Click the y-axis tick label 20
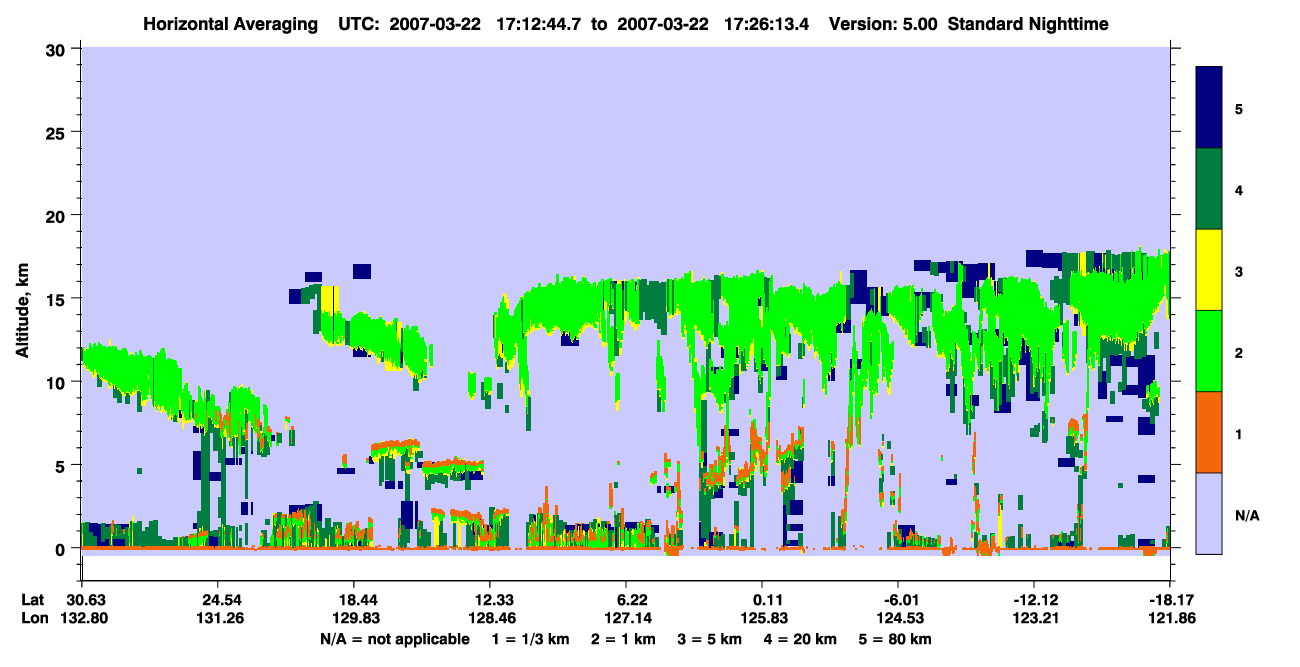Screen dimensions: 1300x667 [58, 216]
